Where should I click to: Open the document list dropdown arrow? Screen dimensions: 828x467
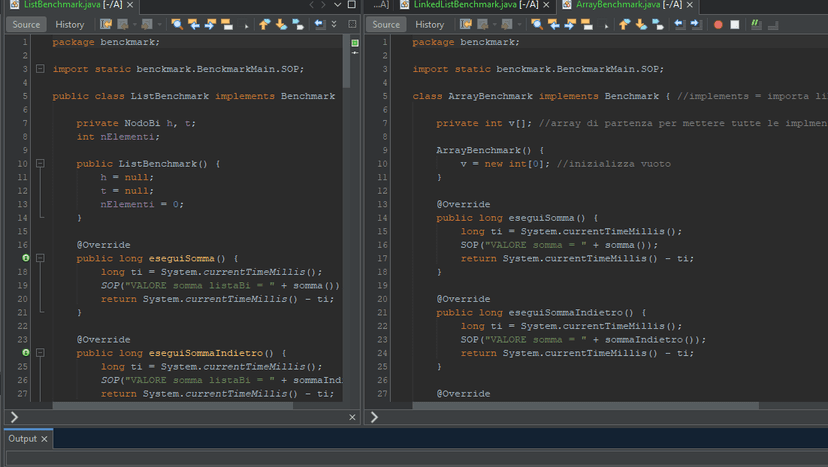(x=337, y=5)
